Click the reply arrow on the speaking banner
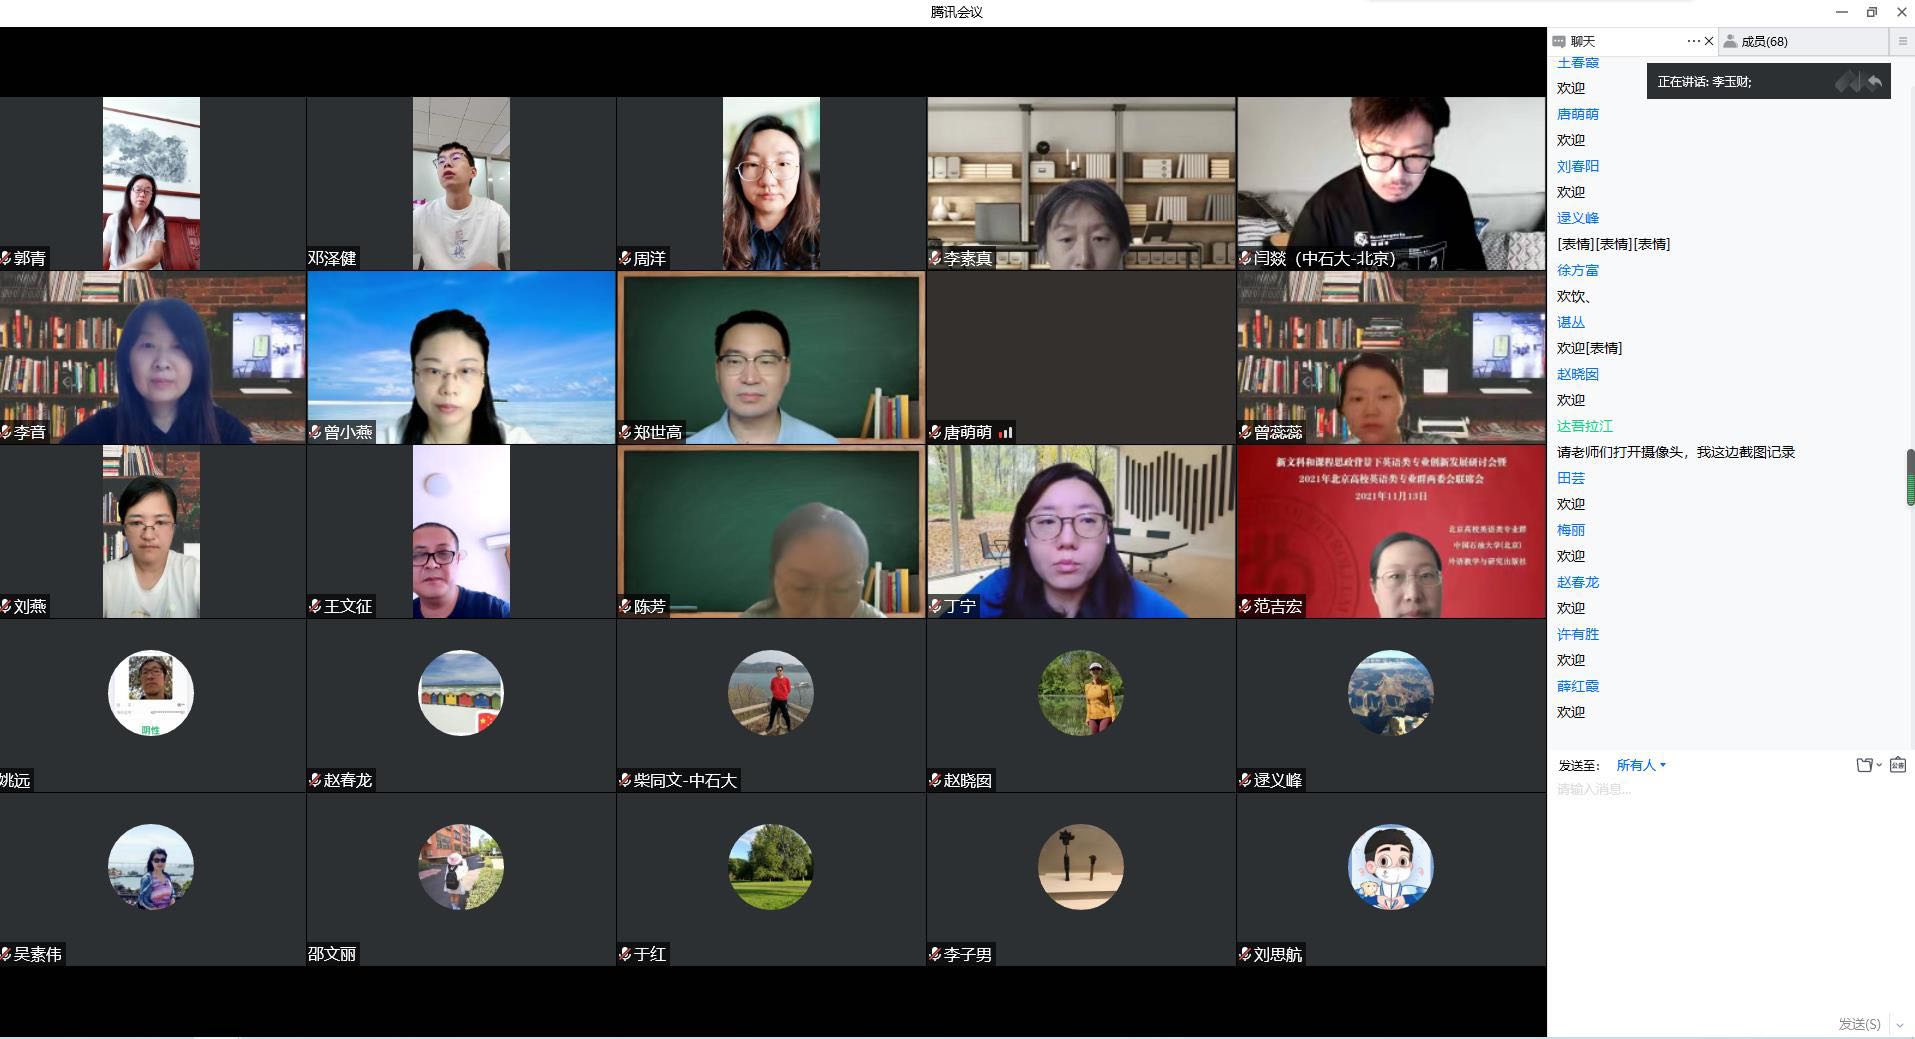This screenshot has height=1039, width=1915. tap(1875, 82)
